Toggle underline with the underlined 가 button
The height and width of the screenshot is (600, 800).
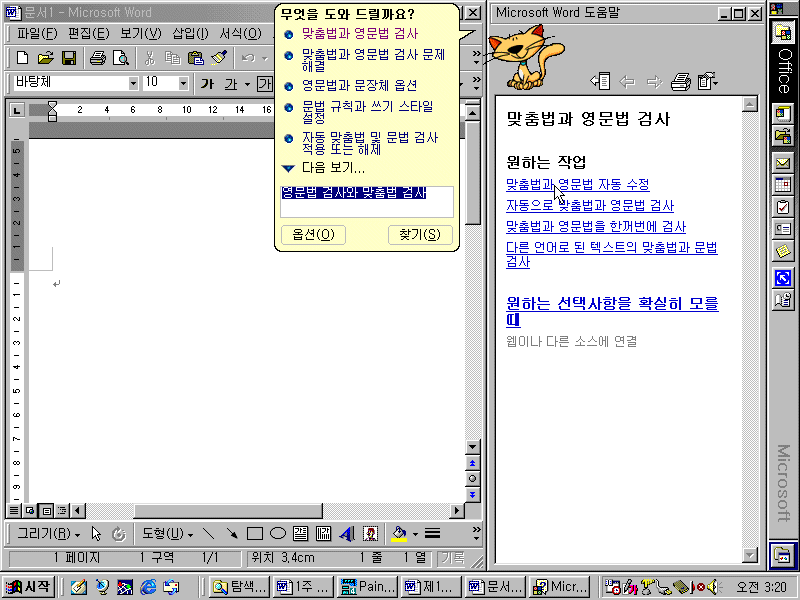pyautogui.click(x=231, y=83)
